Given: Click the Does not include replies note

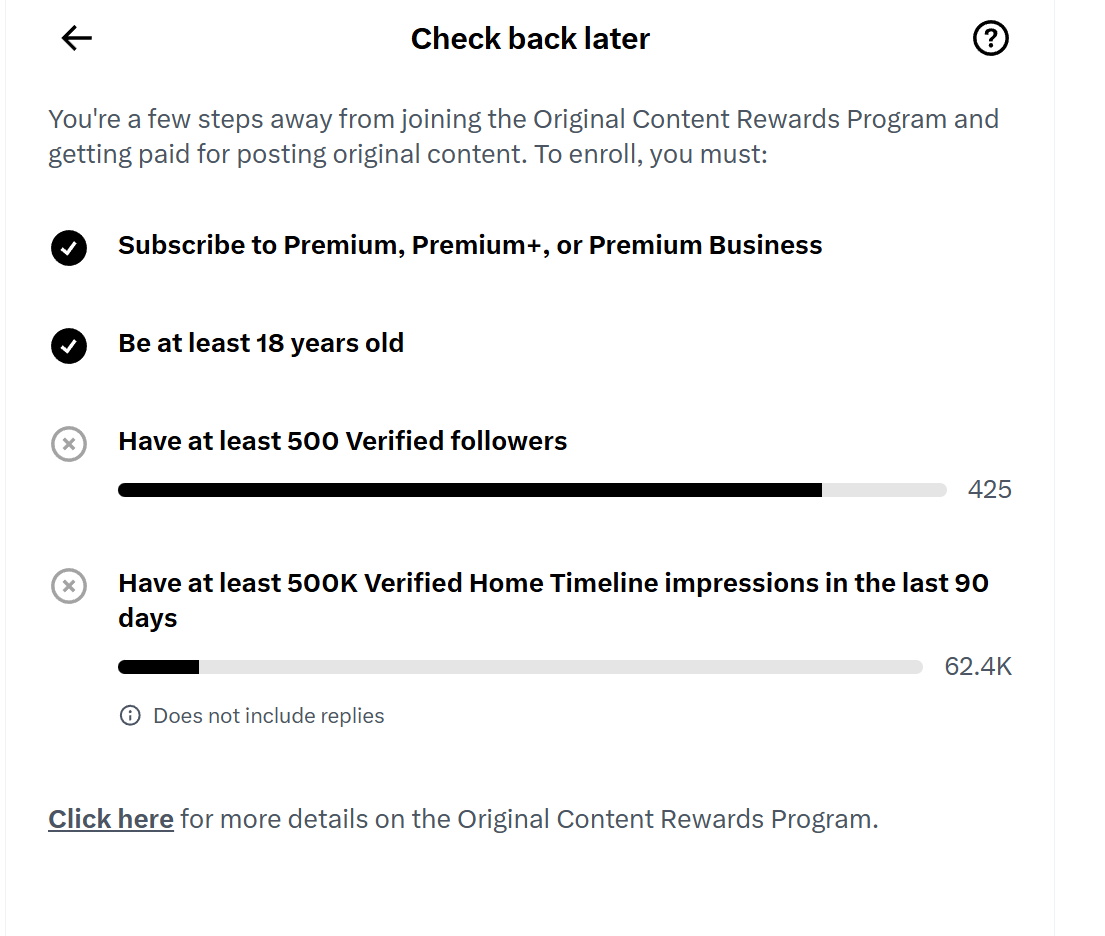Looking at the screenshot, I should (x=268, y=715).
